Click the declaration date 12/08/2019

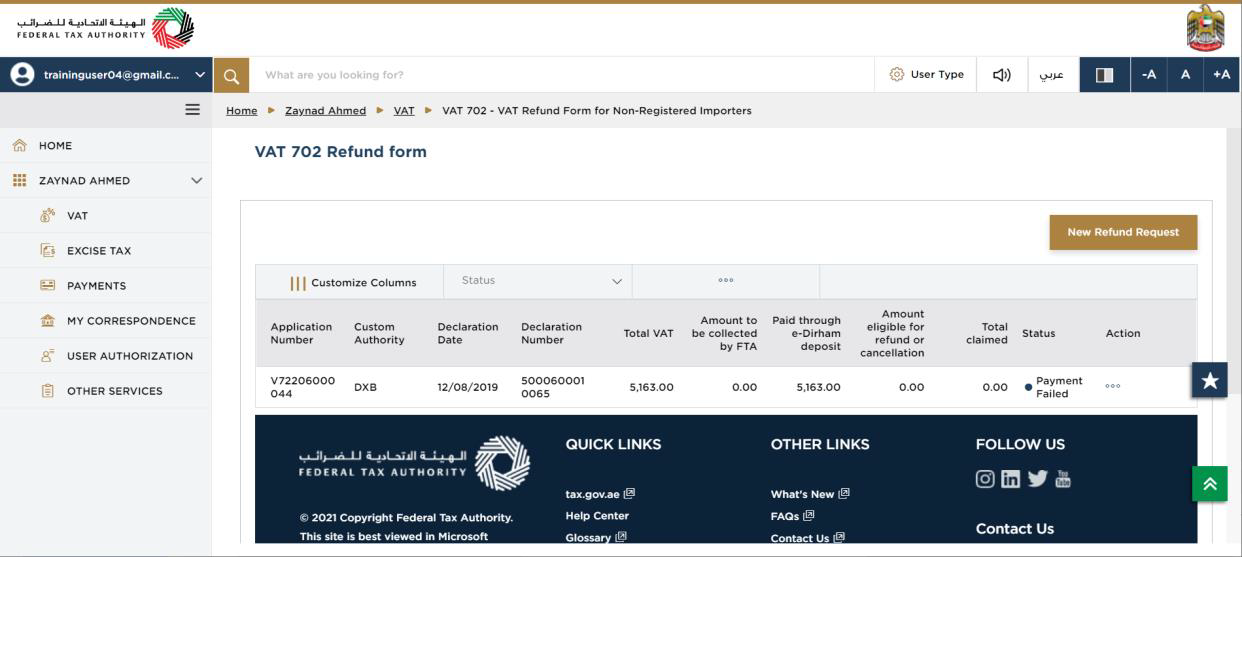[468, 387]
